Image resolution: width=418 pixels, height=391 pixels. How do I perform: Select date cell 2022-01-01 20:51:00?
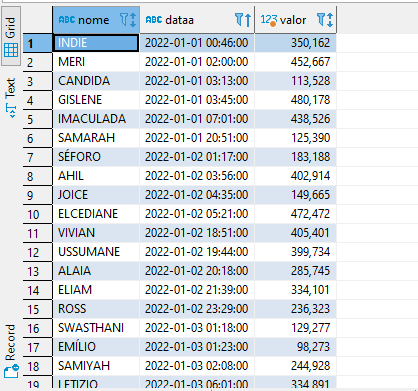[197, 138]
